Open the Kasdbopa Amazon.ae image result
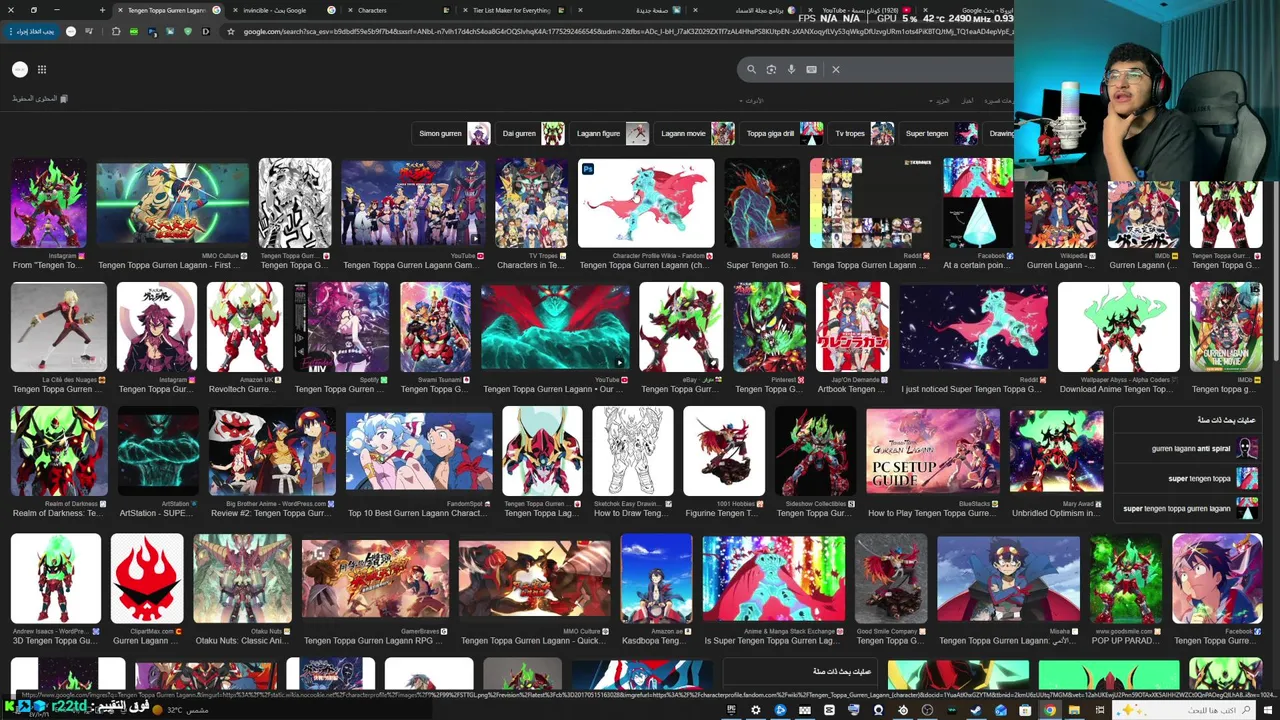 [x=656, y=578]
